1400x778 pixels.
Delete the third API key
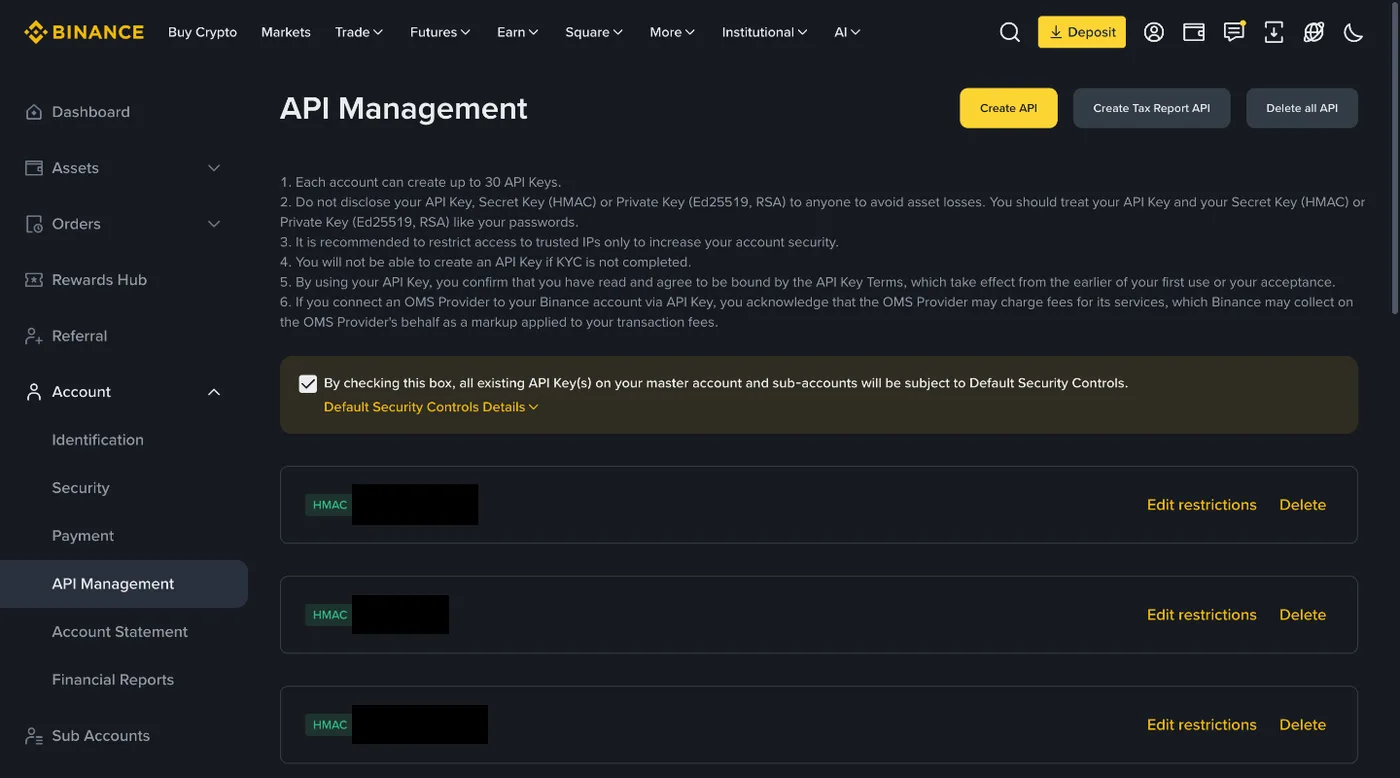[x=1303, y=725]
